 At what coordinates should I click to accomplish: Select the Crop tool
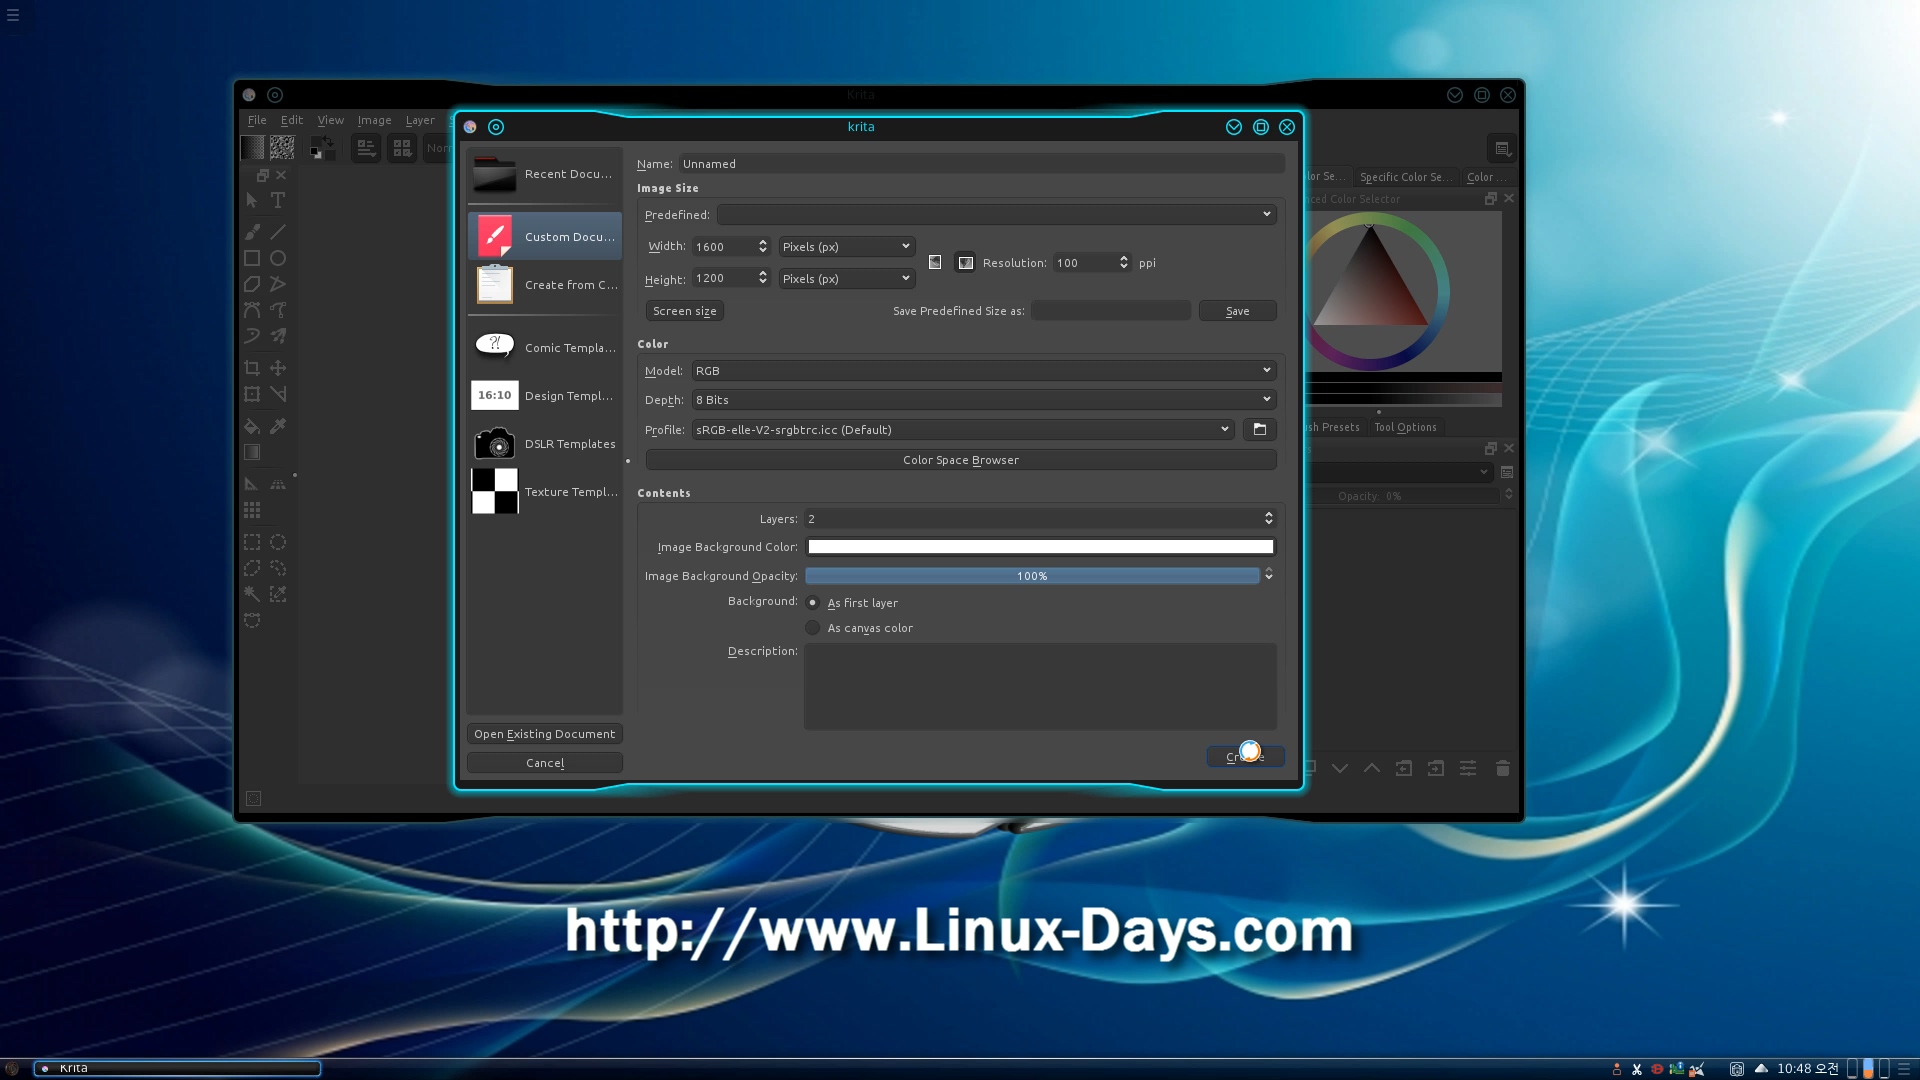tap(252, 368)
